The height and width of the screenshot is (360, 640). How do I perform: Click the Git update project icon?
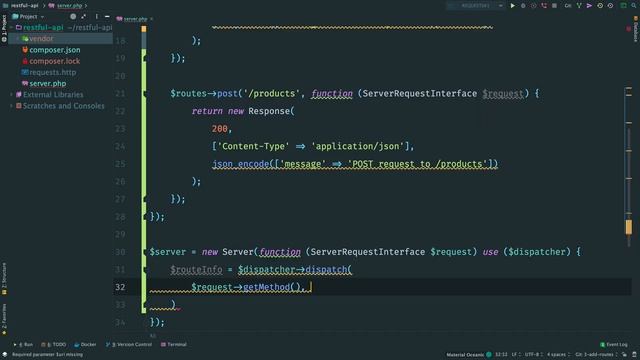click(568, 6)
